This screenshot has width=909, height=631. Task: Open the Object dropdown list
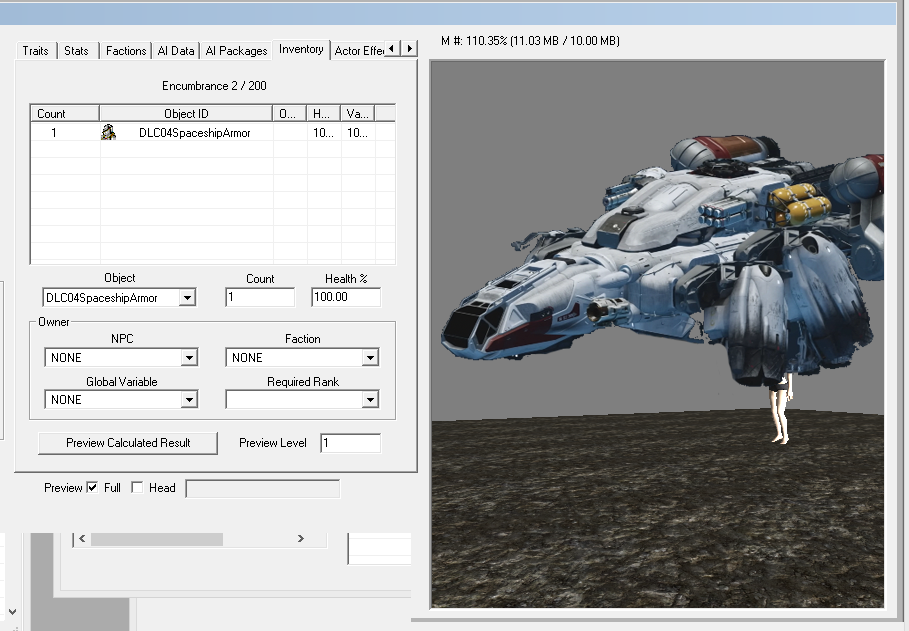pyautogui.click(x=187, y=298)
